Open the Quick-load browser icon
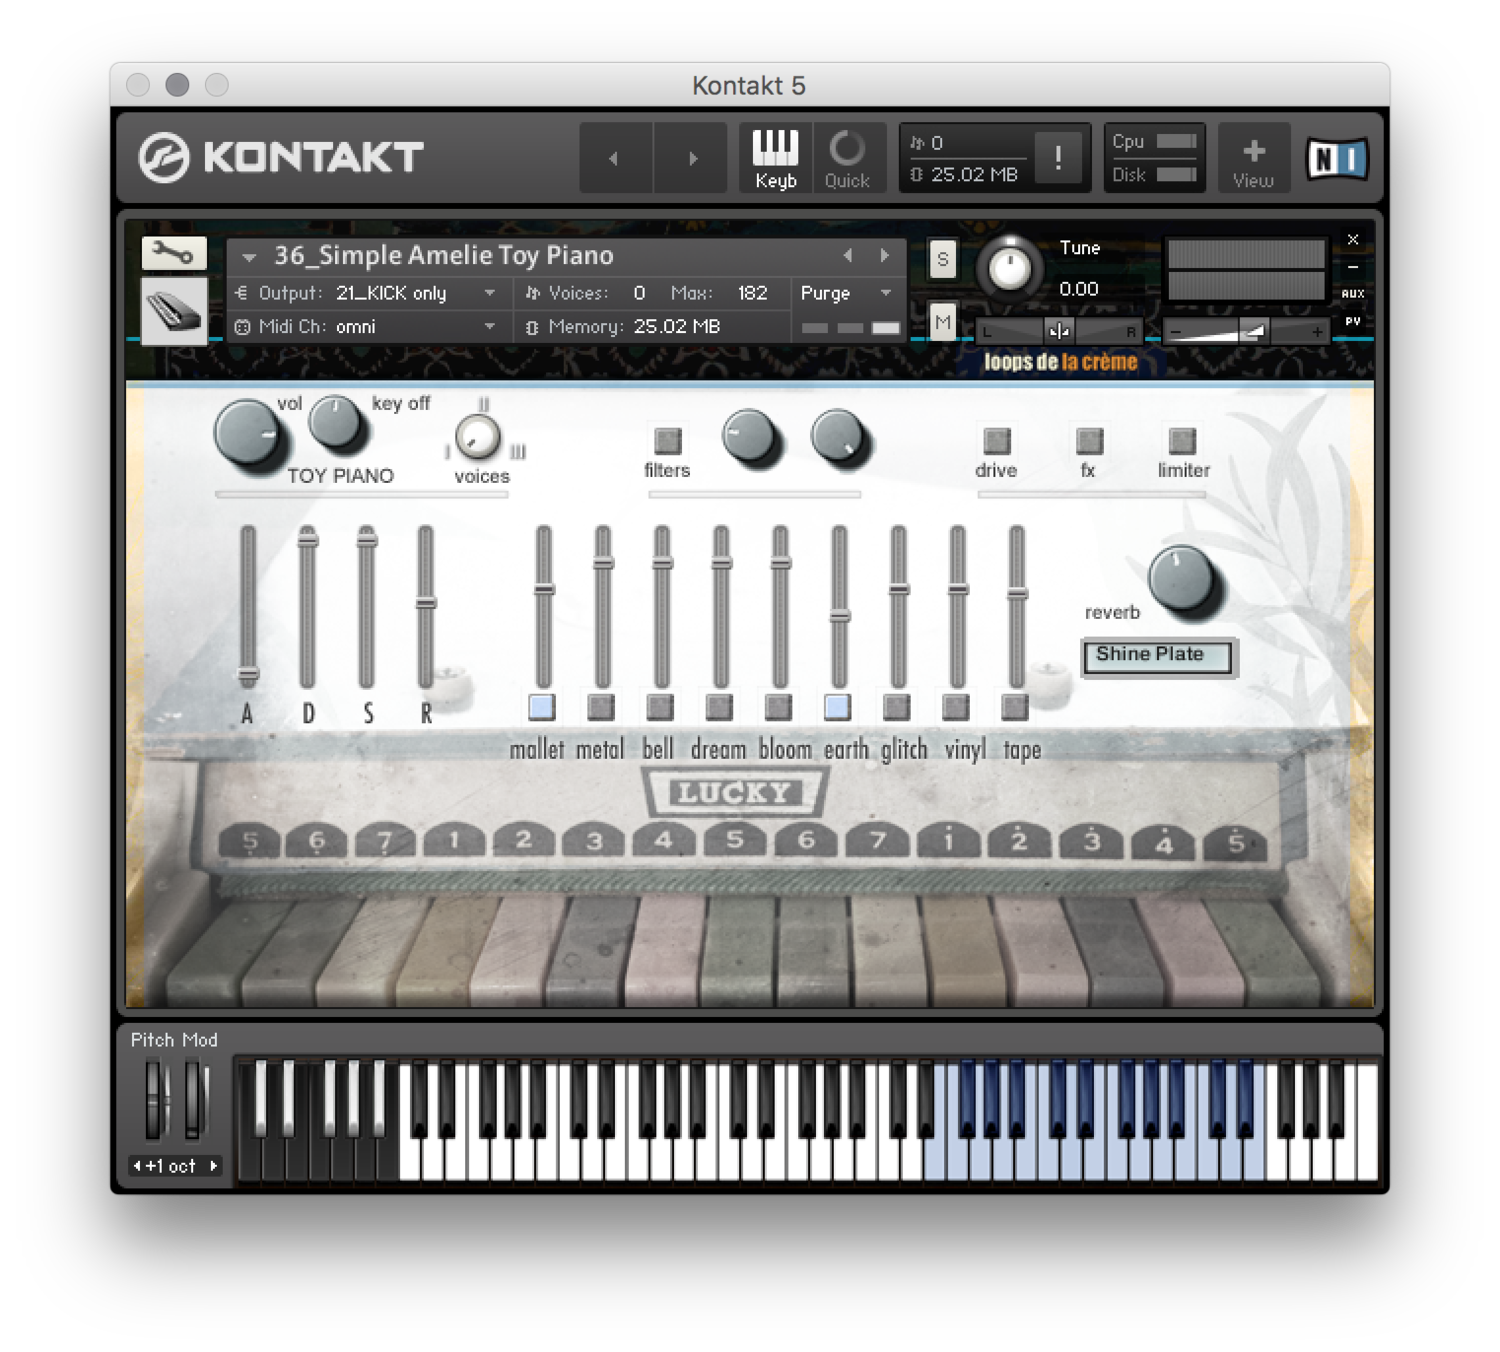The width and height of the screenshot is (1500, 1352). pyautogui.click(x=848, y=158)
